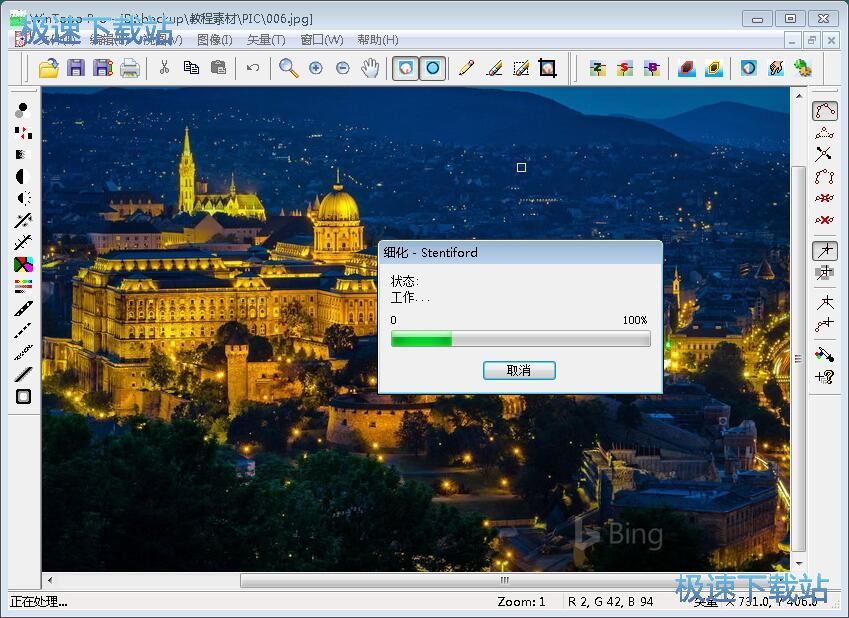Toggle the circle view mode button in toolbar
This screenshot has width=849, height=618.
tap(433, 68)
